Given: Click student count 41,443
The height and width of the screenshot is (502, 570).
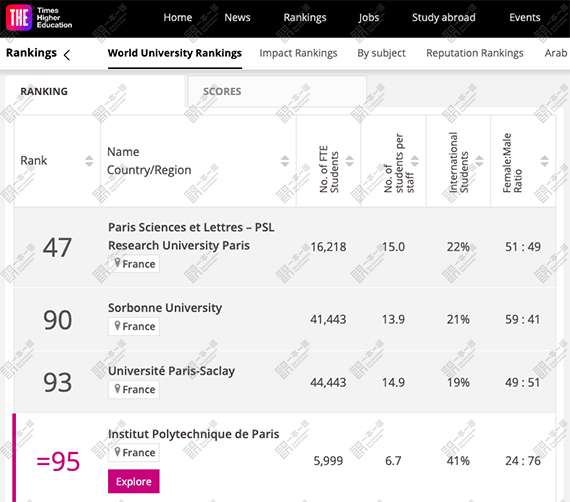Looking at the screenshot, I should point(328,320).
